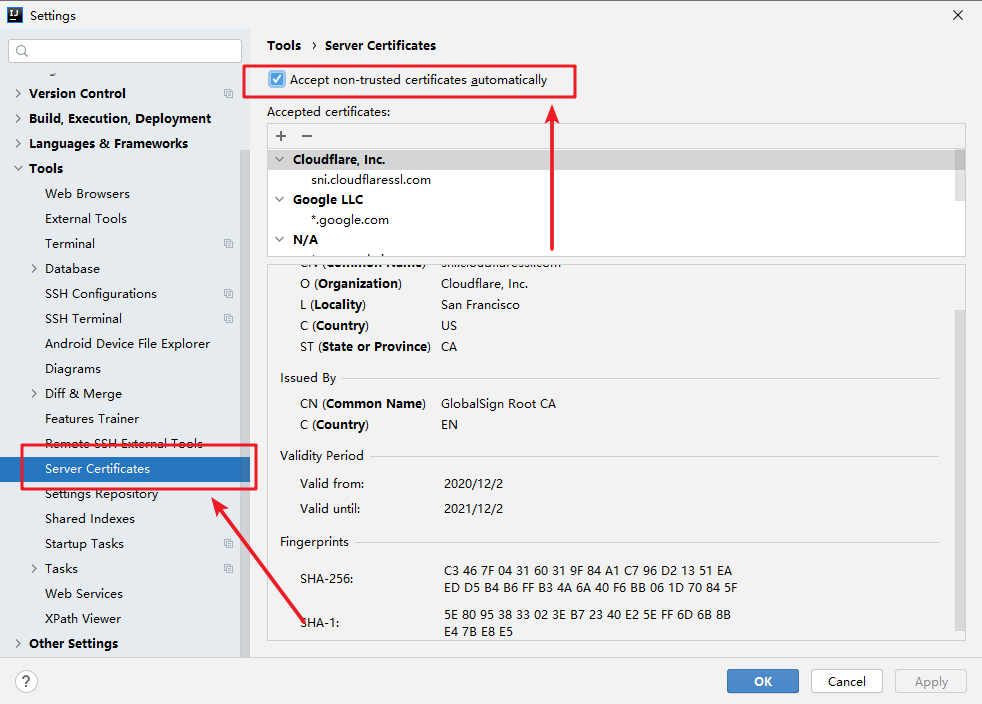Expand the Other Settings section
The image size is (982, 704).
(18, 643)
